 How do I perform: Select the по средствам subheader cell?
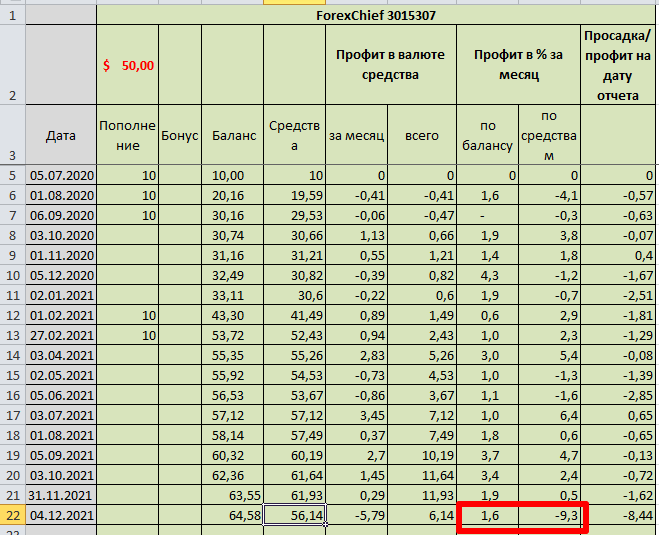[x=549, y=135]
